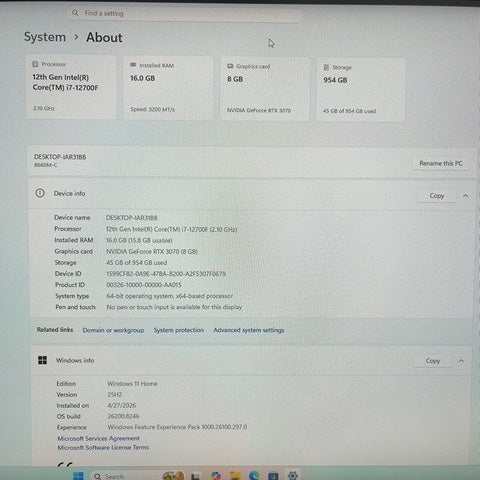Click the 25H2 version value

(x=115, y=395)
